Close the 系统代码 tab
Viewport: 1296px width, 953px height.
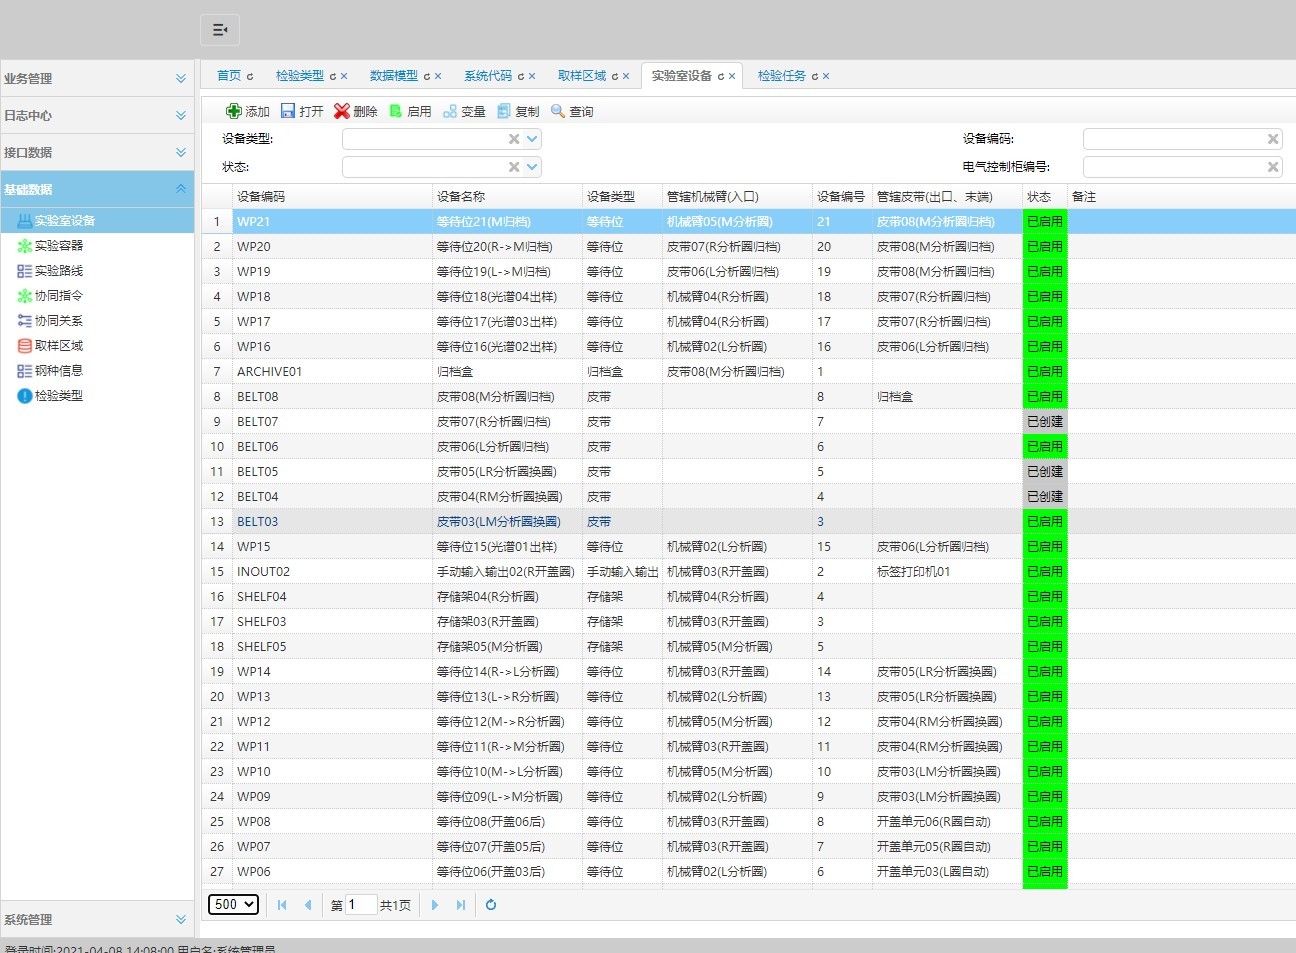[x=532, y=76]
